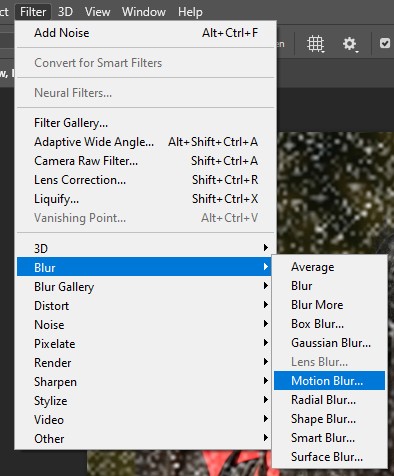Apply Blur More filter
394x476 pixels.
tap(329, 305)
